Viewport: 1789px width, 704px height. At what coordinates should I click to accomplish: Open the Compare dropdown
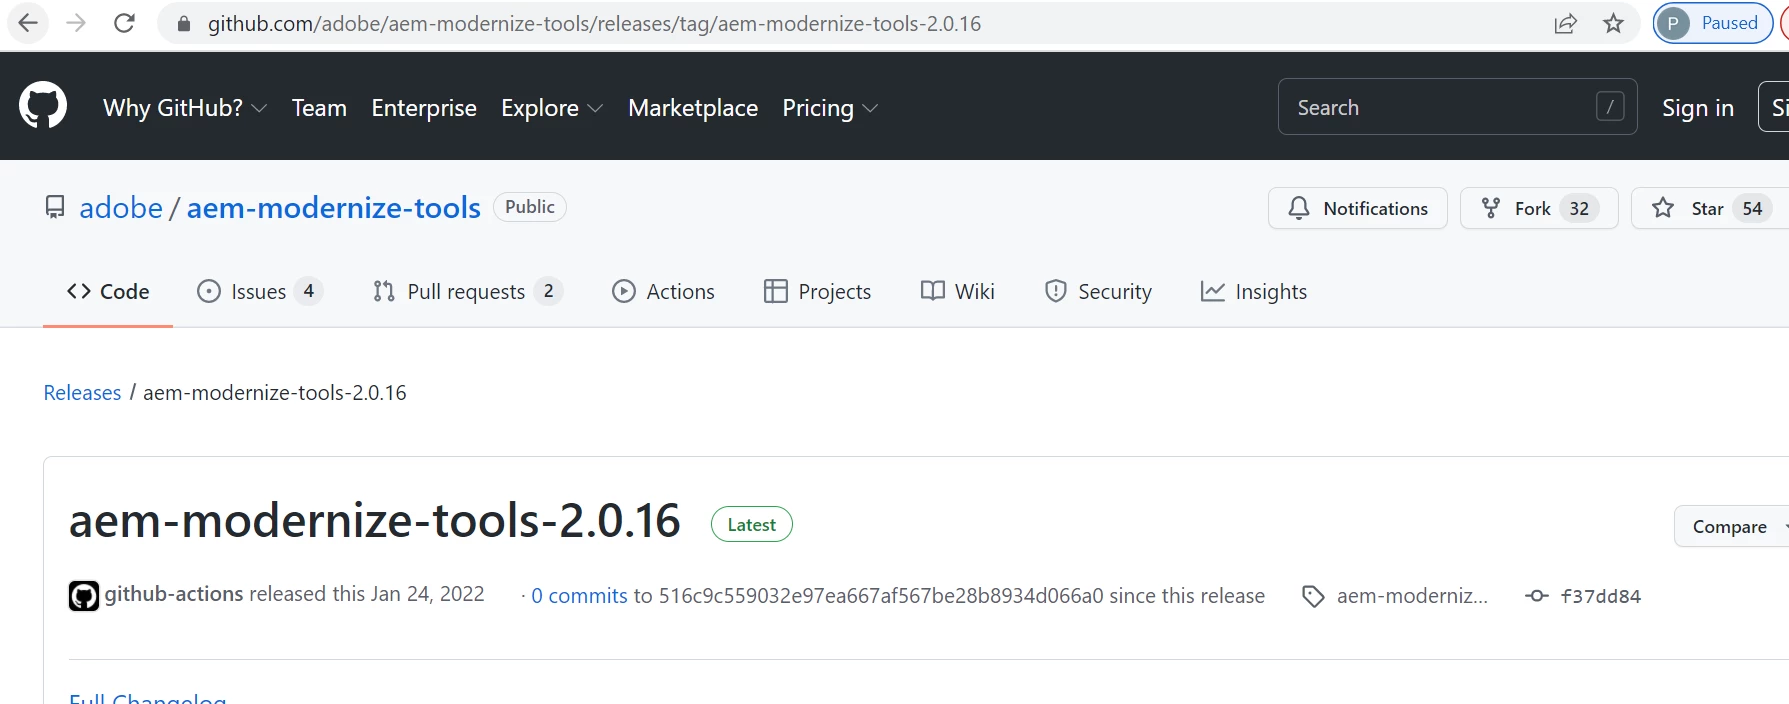point(1732,526)
